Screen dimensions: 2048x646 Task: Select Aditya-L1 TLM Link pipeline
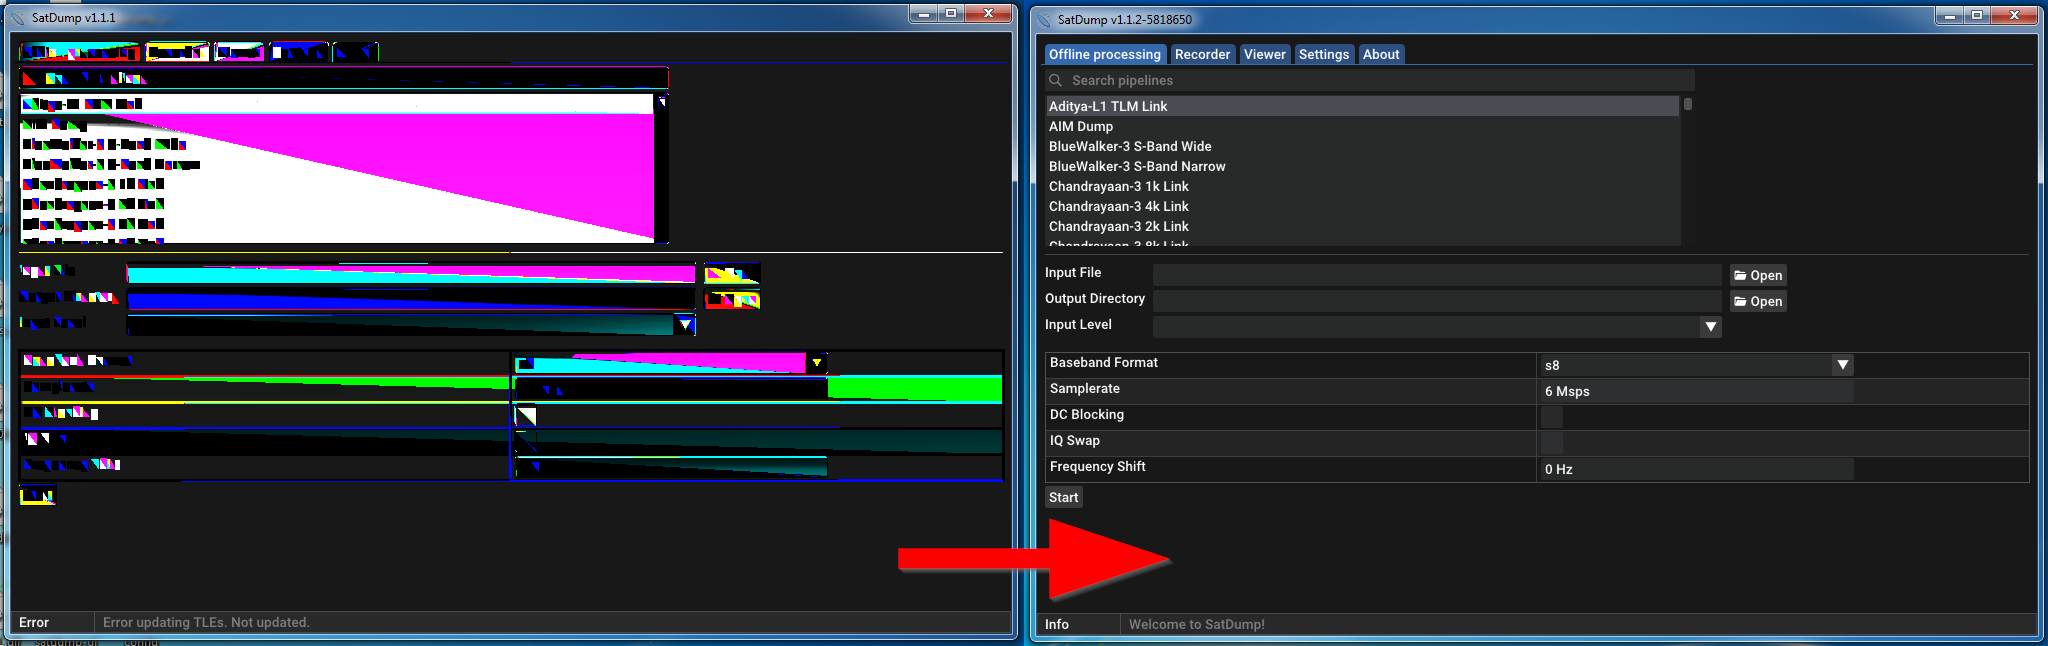click(1362, 106)
